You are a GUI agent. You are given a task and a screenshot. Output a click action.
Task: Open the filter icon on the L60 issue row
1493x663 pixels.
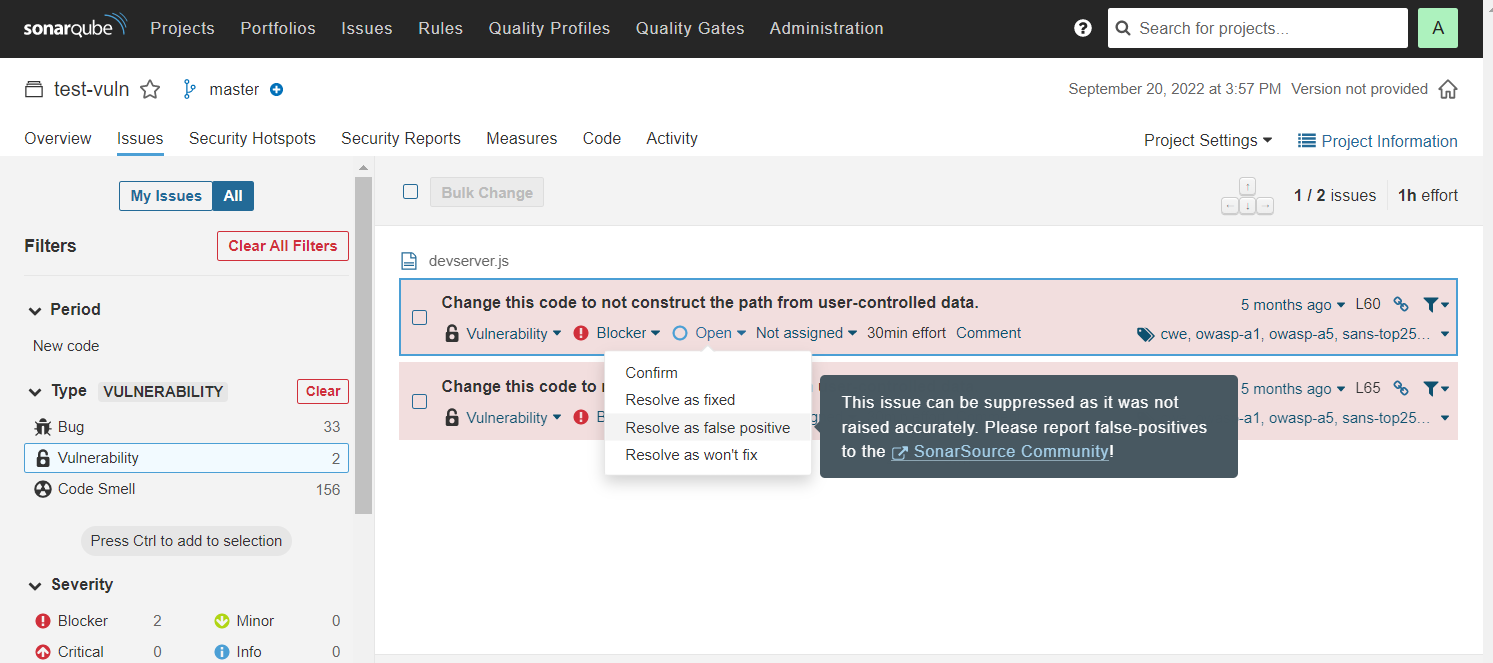(1432, 303)
